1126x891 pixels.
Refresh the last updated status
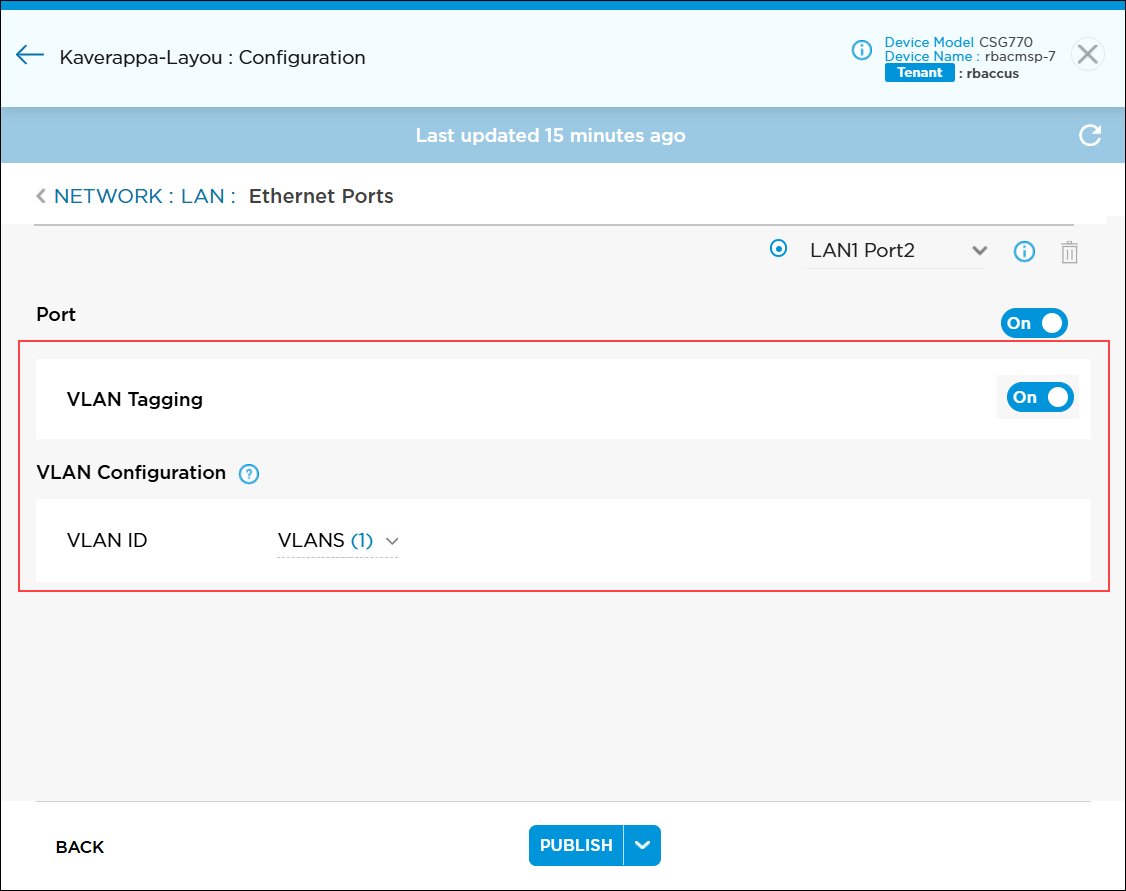point(1090,135)
